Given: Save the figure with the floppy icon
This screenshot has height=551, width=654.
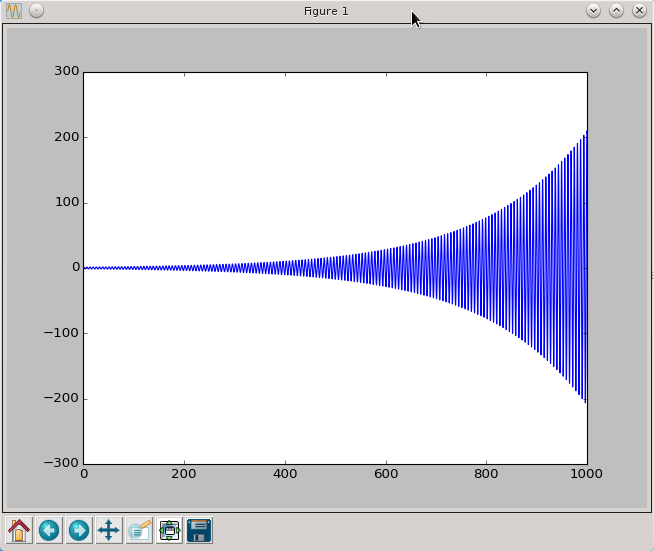Looking at the screenshot, I should (199, 530).
